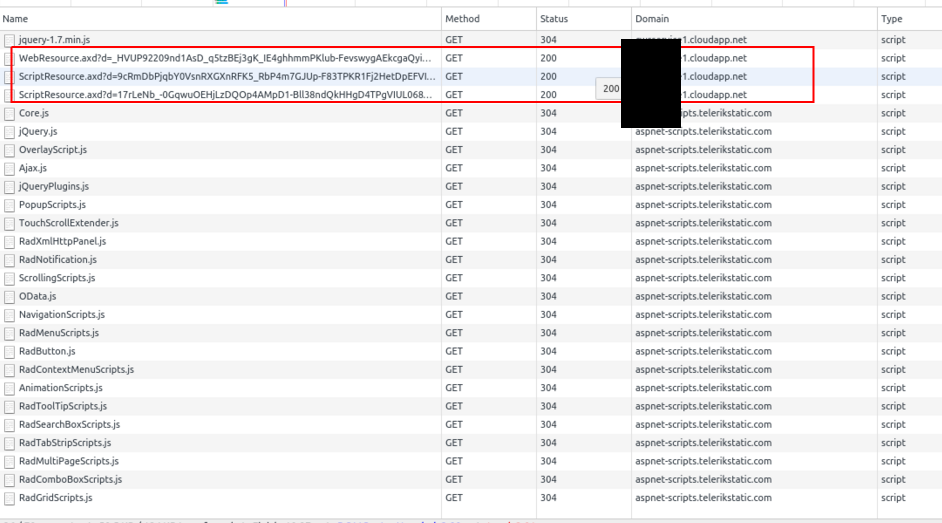Image resolution: width=942 pixels, height=523 pixels.
Task: Click file icon next to TouchScrollExtender.js
Action: [x=9, y=223]
